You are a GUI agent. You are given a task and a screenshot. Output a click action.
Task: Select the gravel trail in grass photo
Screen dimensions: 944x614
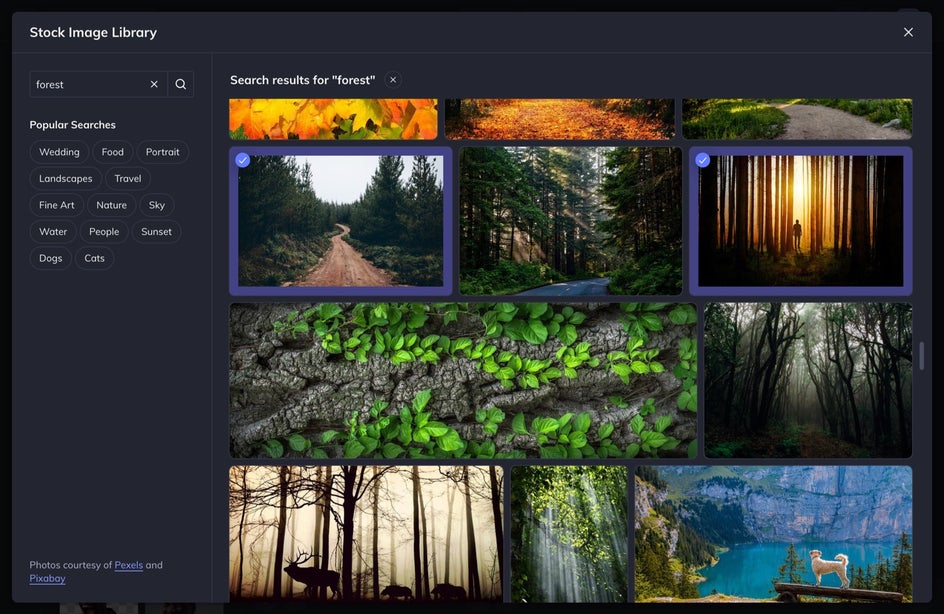(797, 119)
